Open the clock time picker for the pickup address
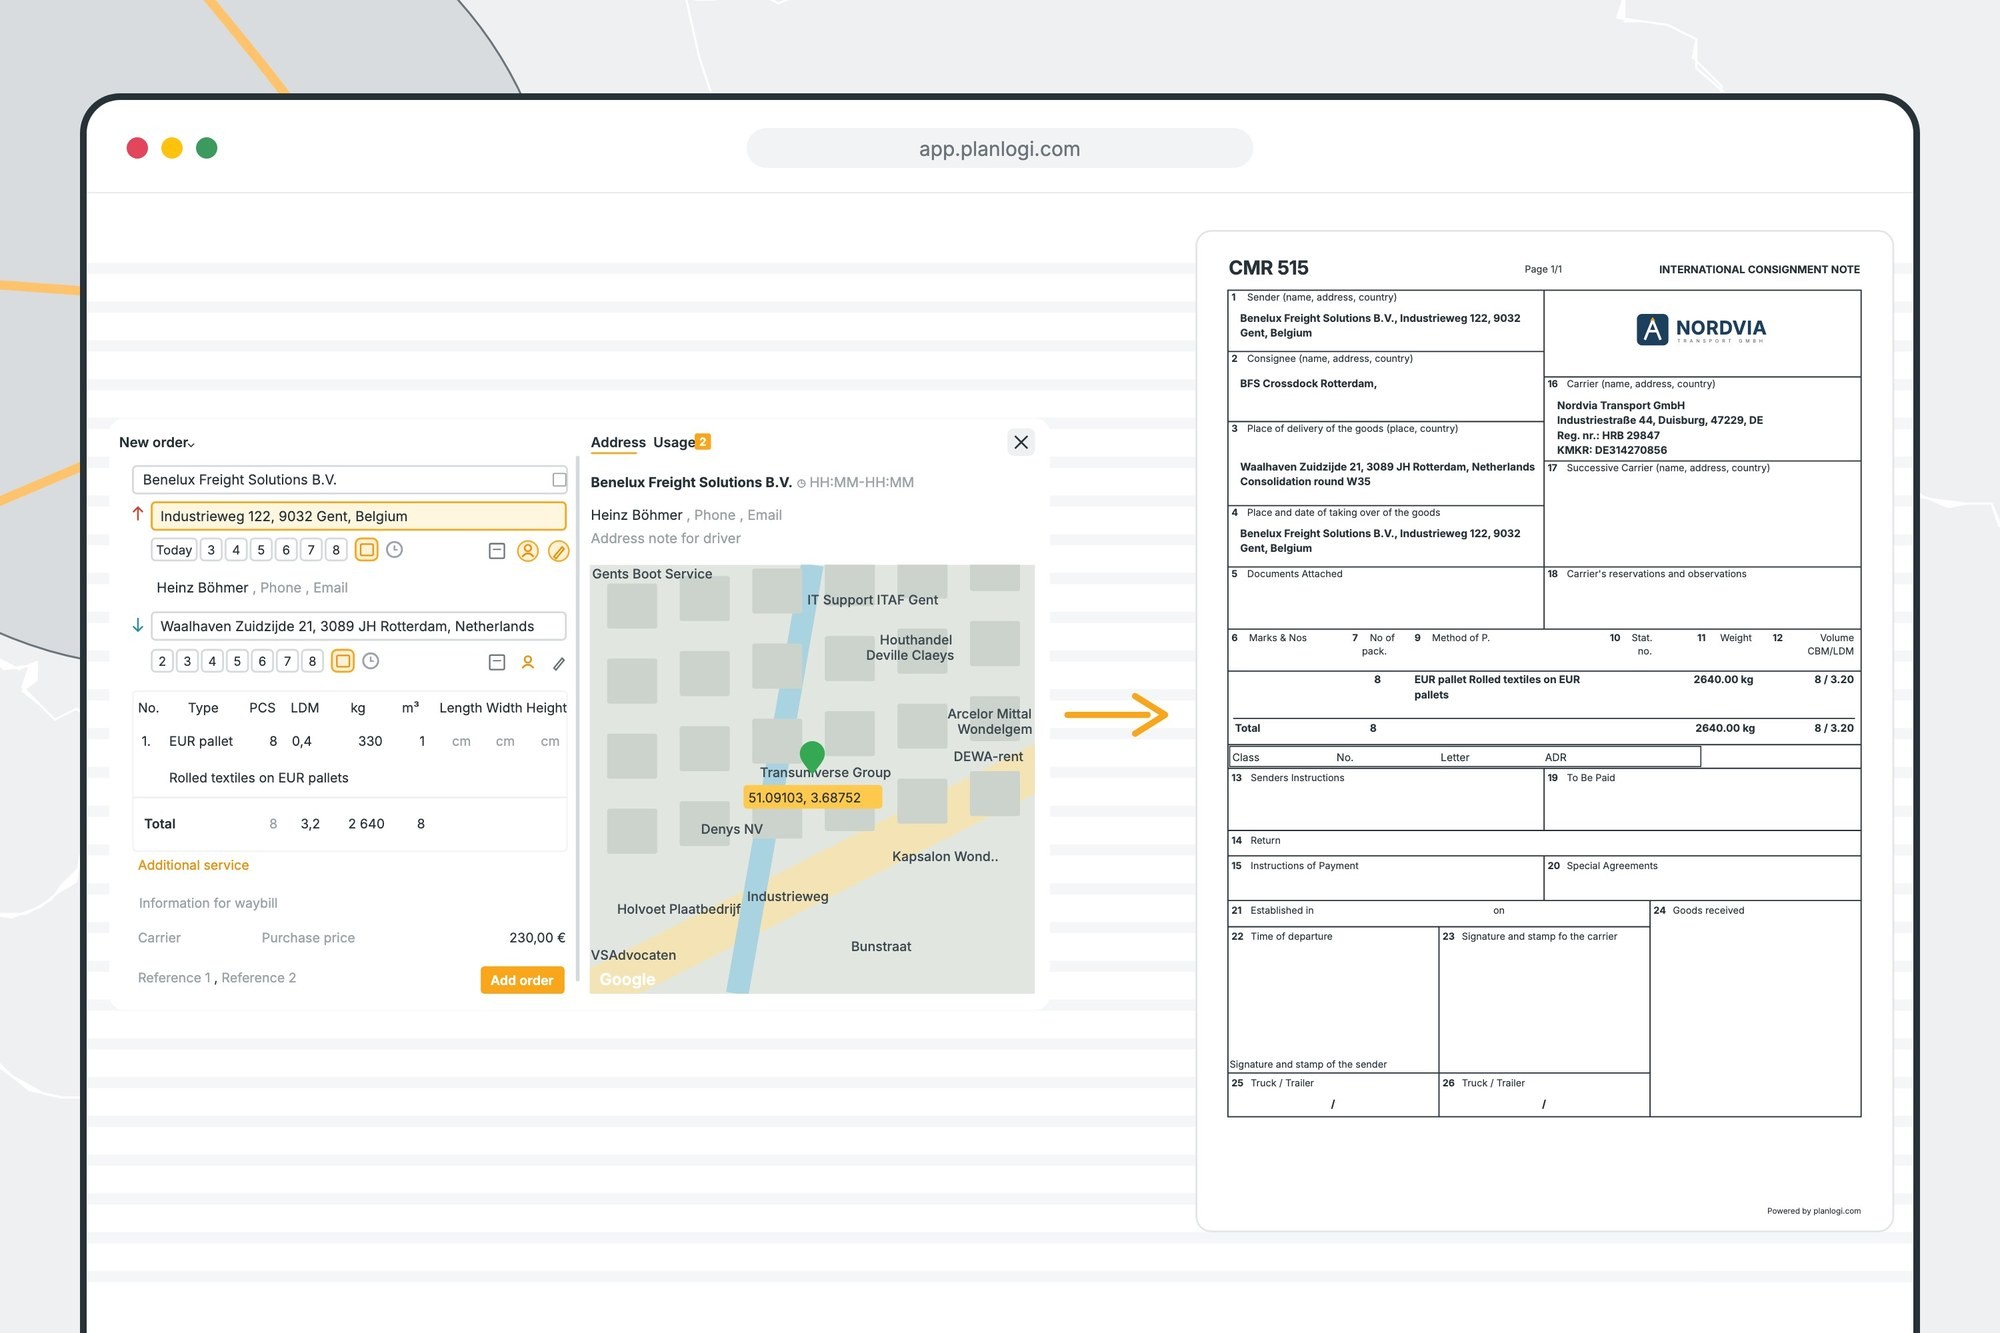Viewport: 2000px width, 1333px height. click(x=395, y=550)
